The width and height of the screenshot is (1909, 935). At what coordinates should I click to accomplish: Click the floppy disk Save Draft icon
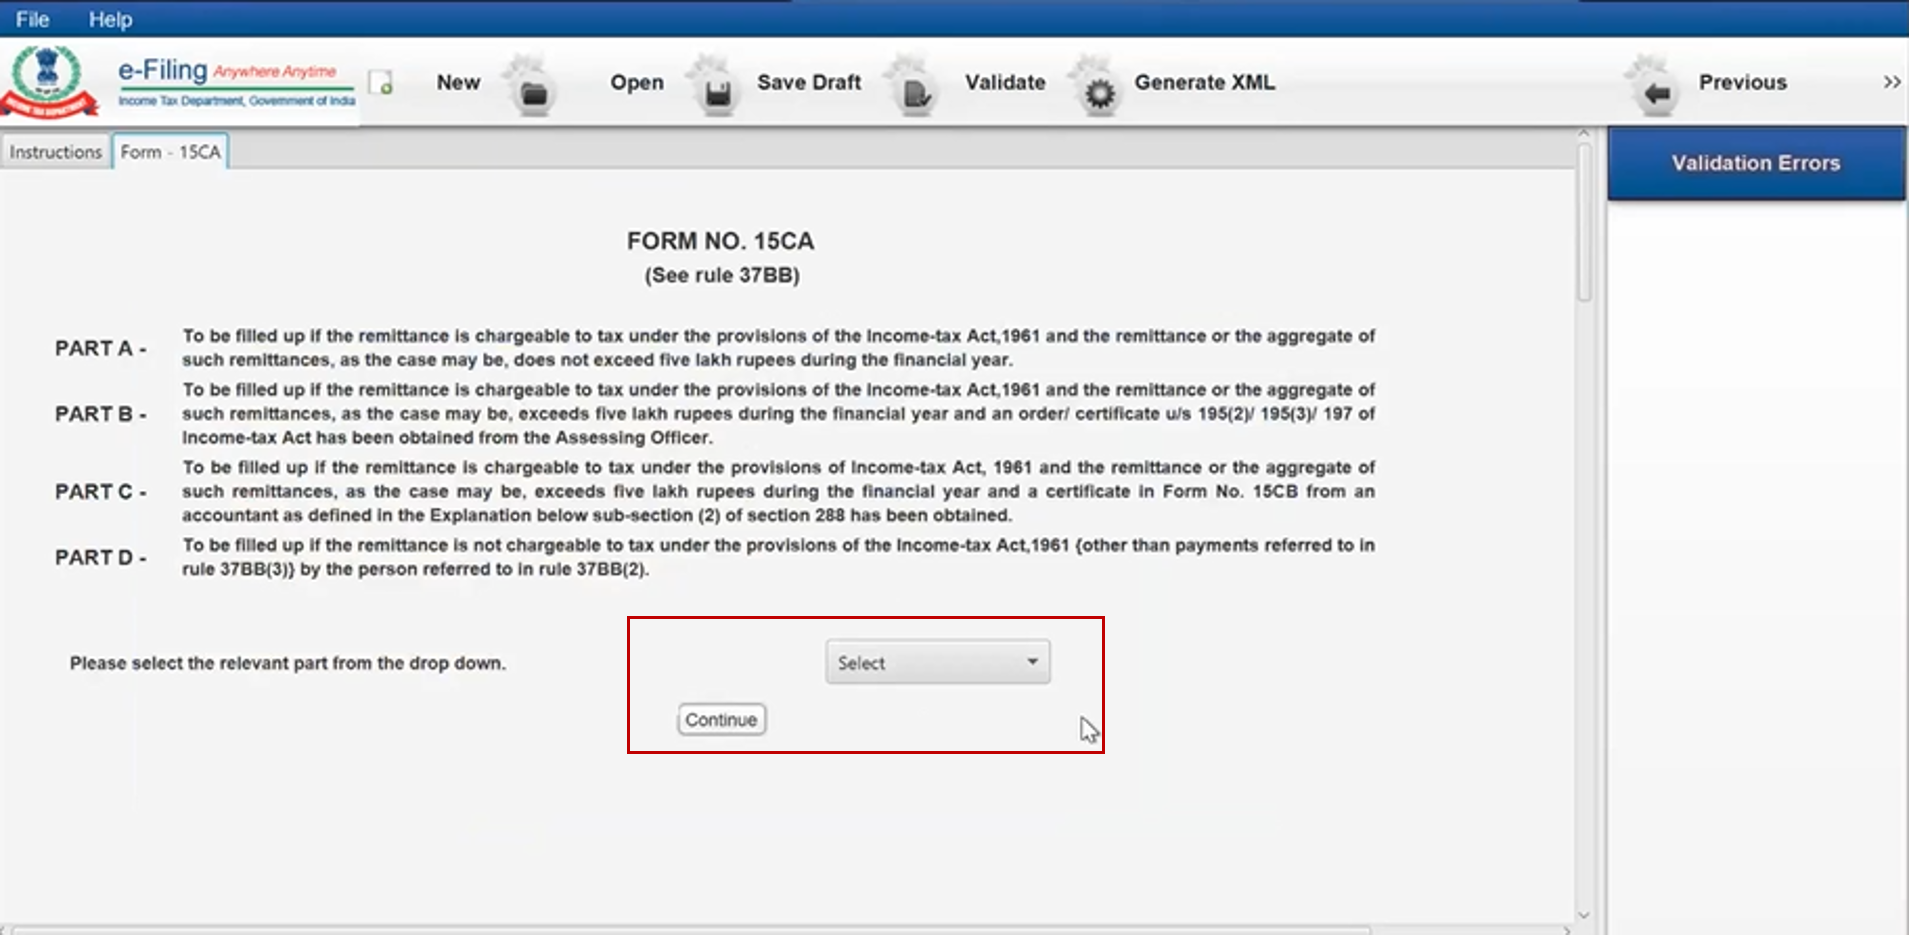717,94
